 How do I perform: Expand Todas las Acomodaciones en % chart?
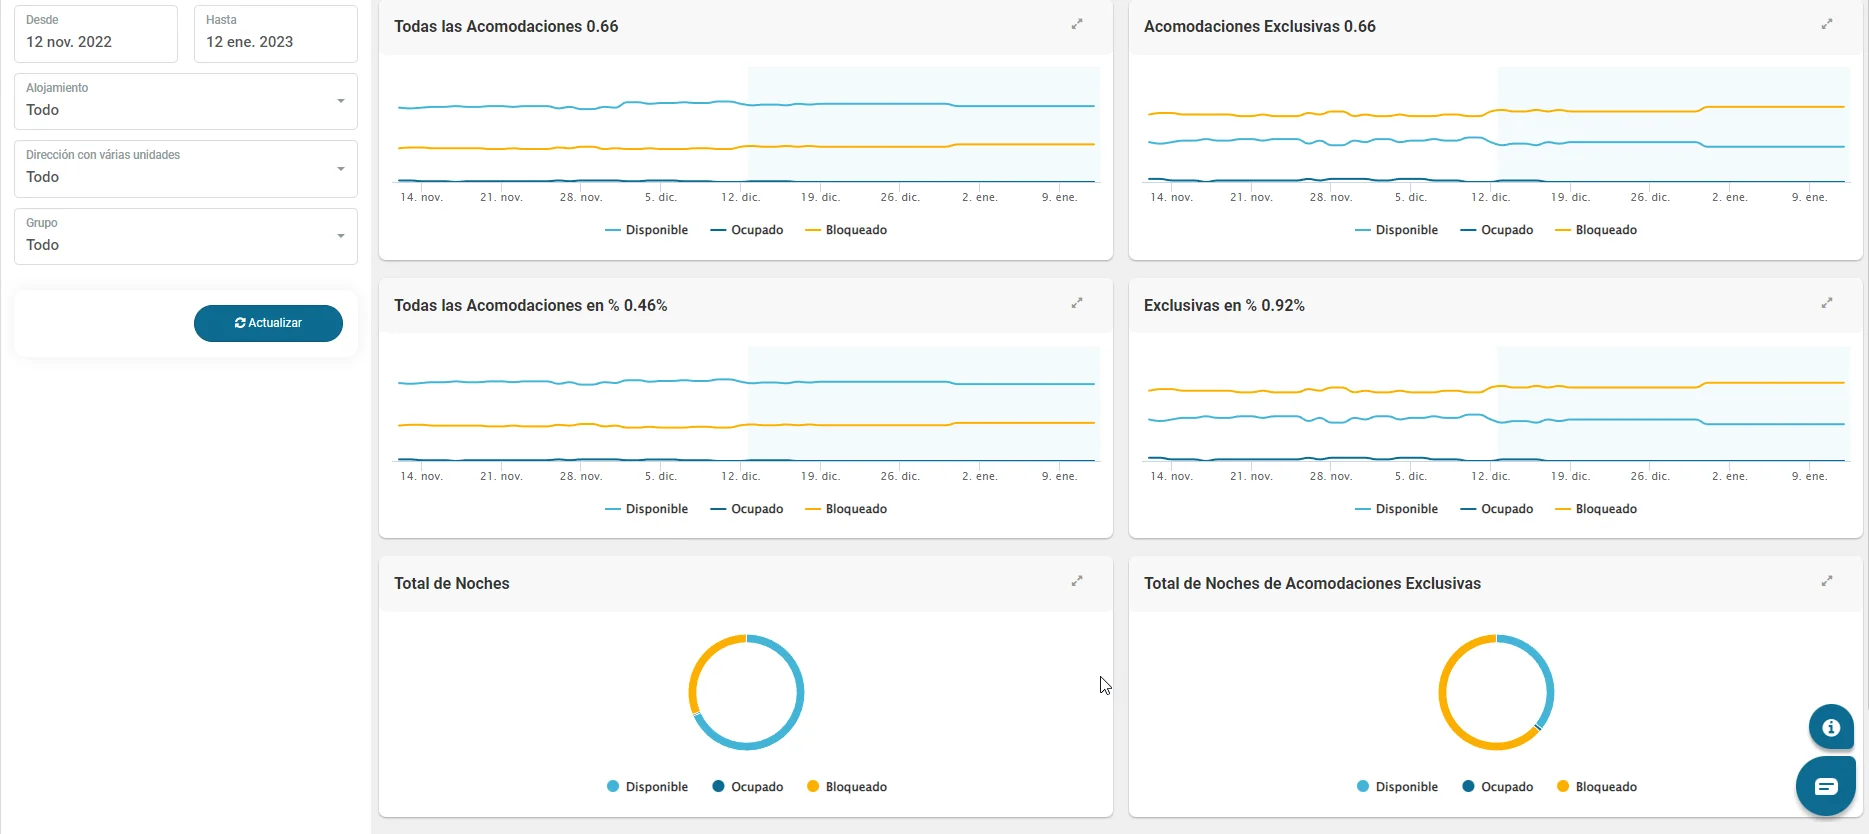click(1077, 303)
